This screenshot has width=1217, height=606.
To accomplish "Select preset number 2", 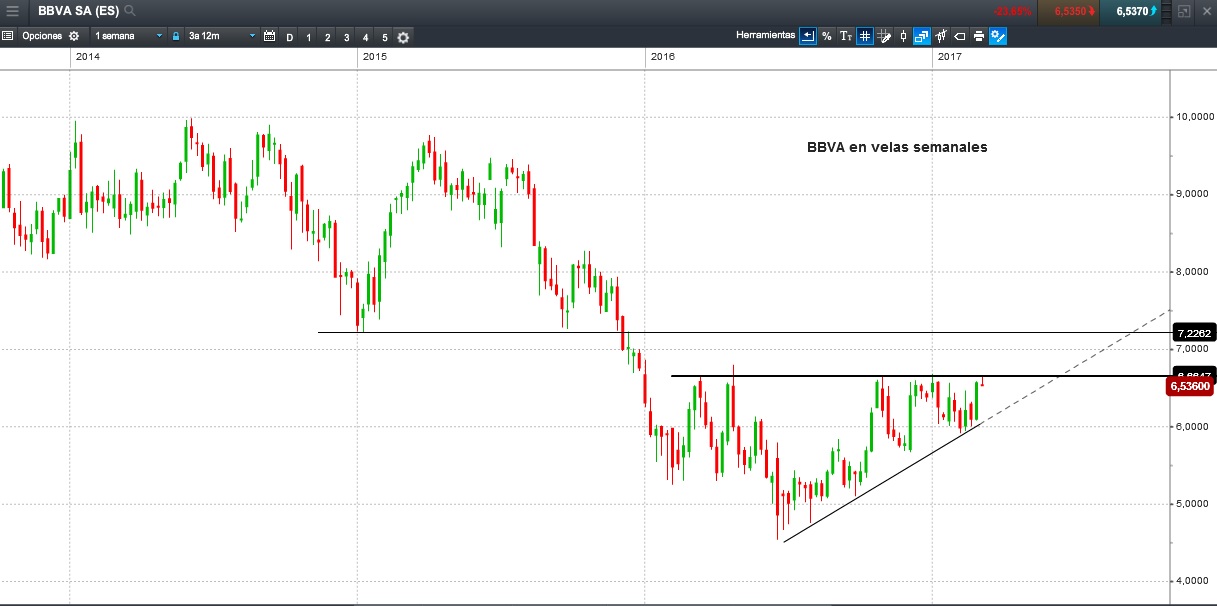I will pyautogui.click(x=327, y=37).
